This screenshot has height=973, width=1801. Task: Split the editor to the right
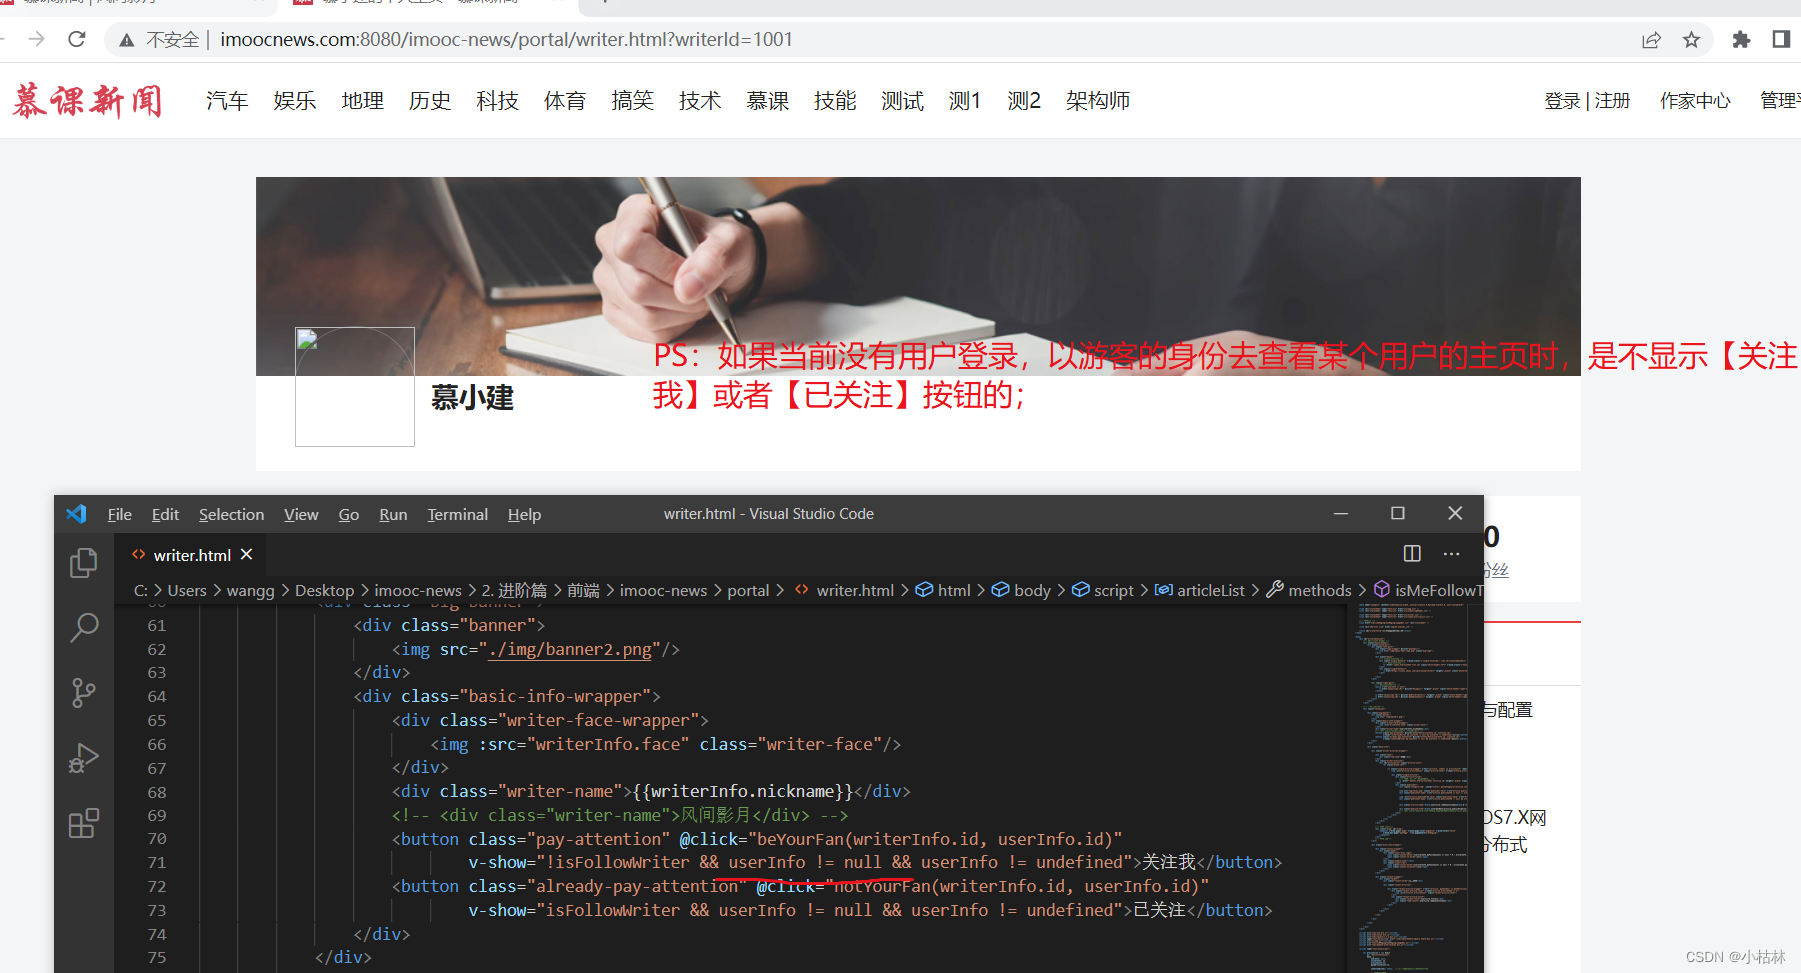click(1412, 553)
